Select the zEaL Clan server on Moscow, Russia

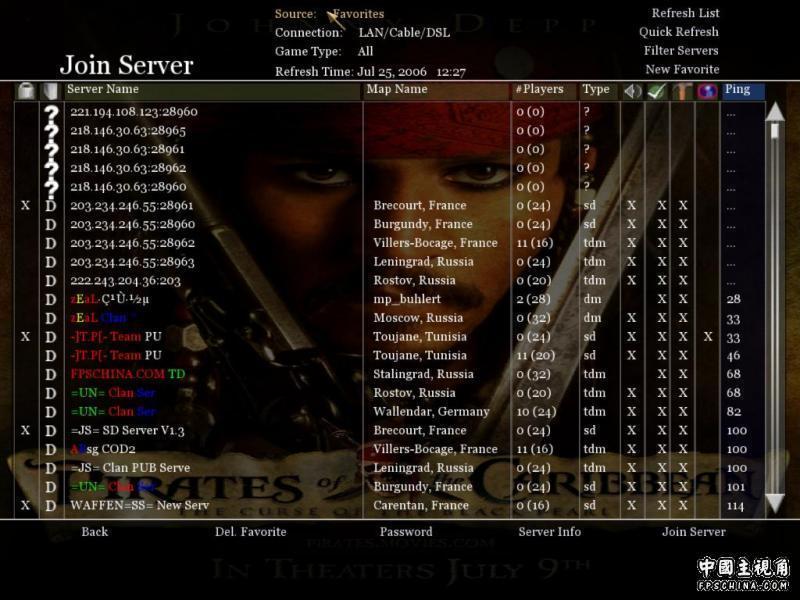[104, 318]
